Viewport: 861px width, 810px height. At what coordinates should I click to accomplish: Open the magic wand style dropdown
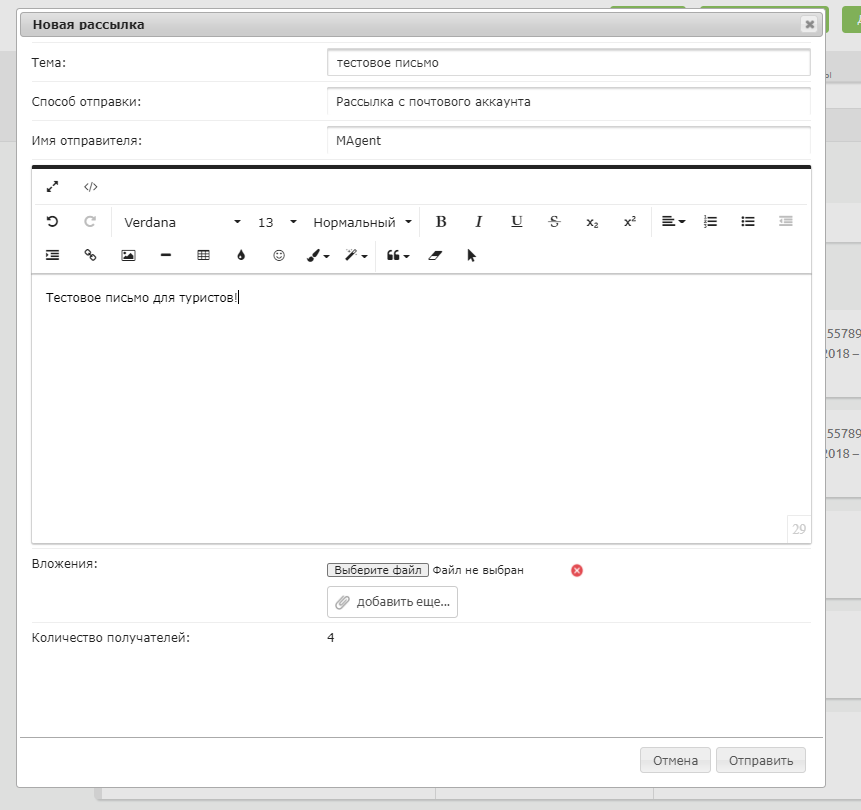click(356, 255)
